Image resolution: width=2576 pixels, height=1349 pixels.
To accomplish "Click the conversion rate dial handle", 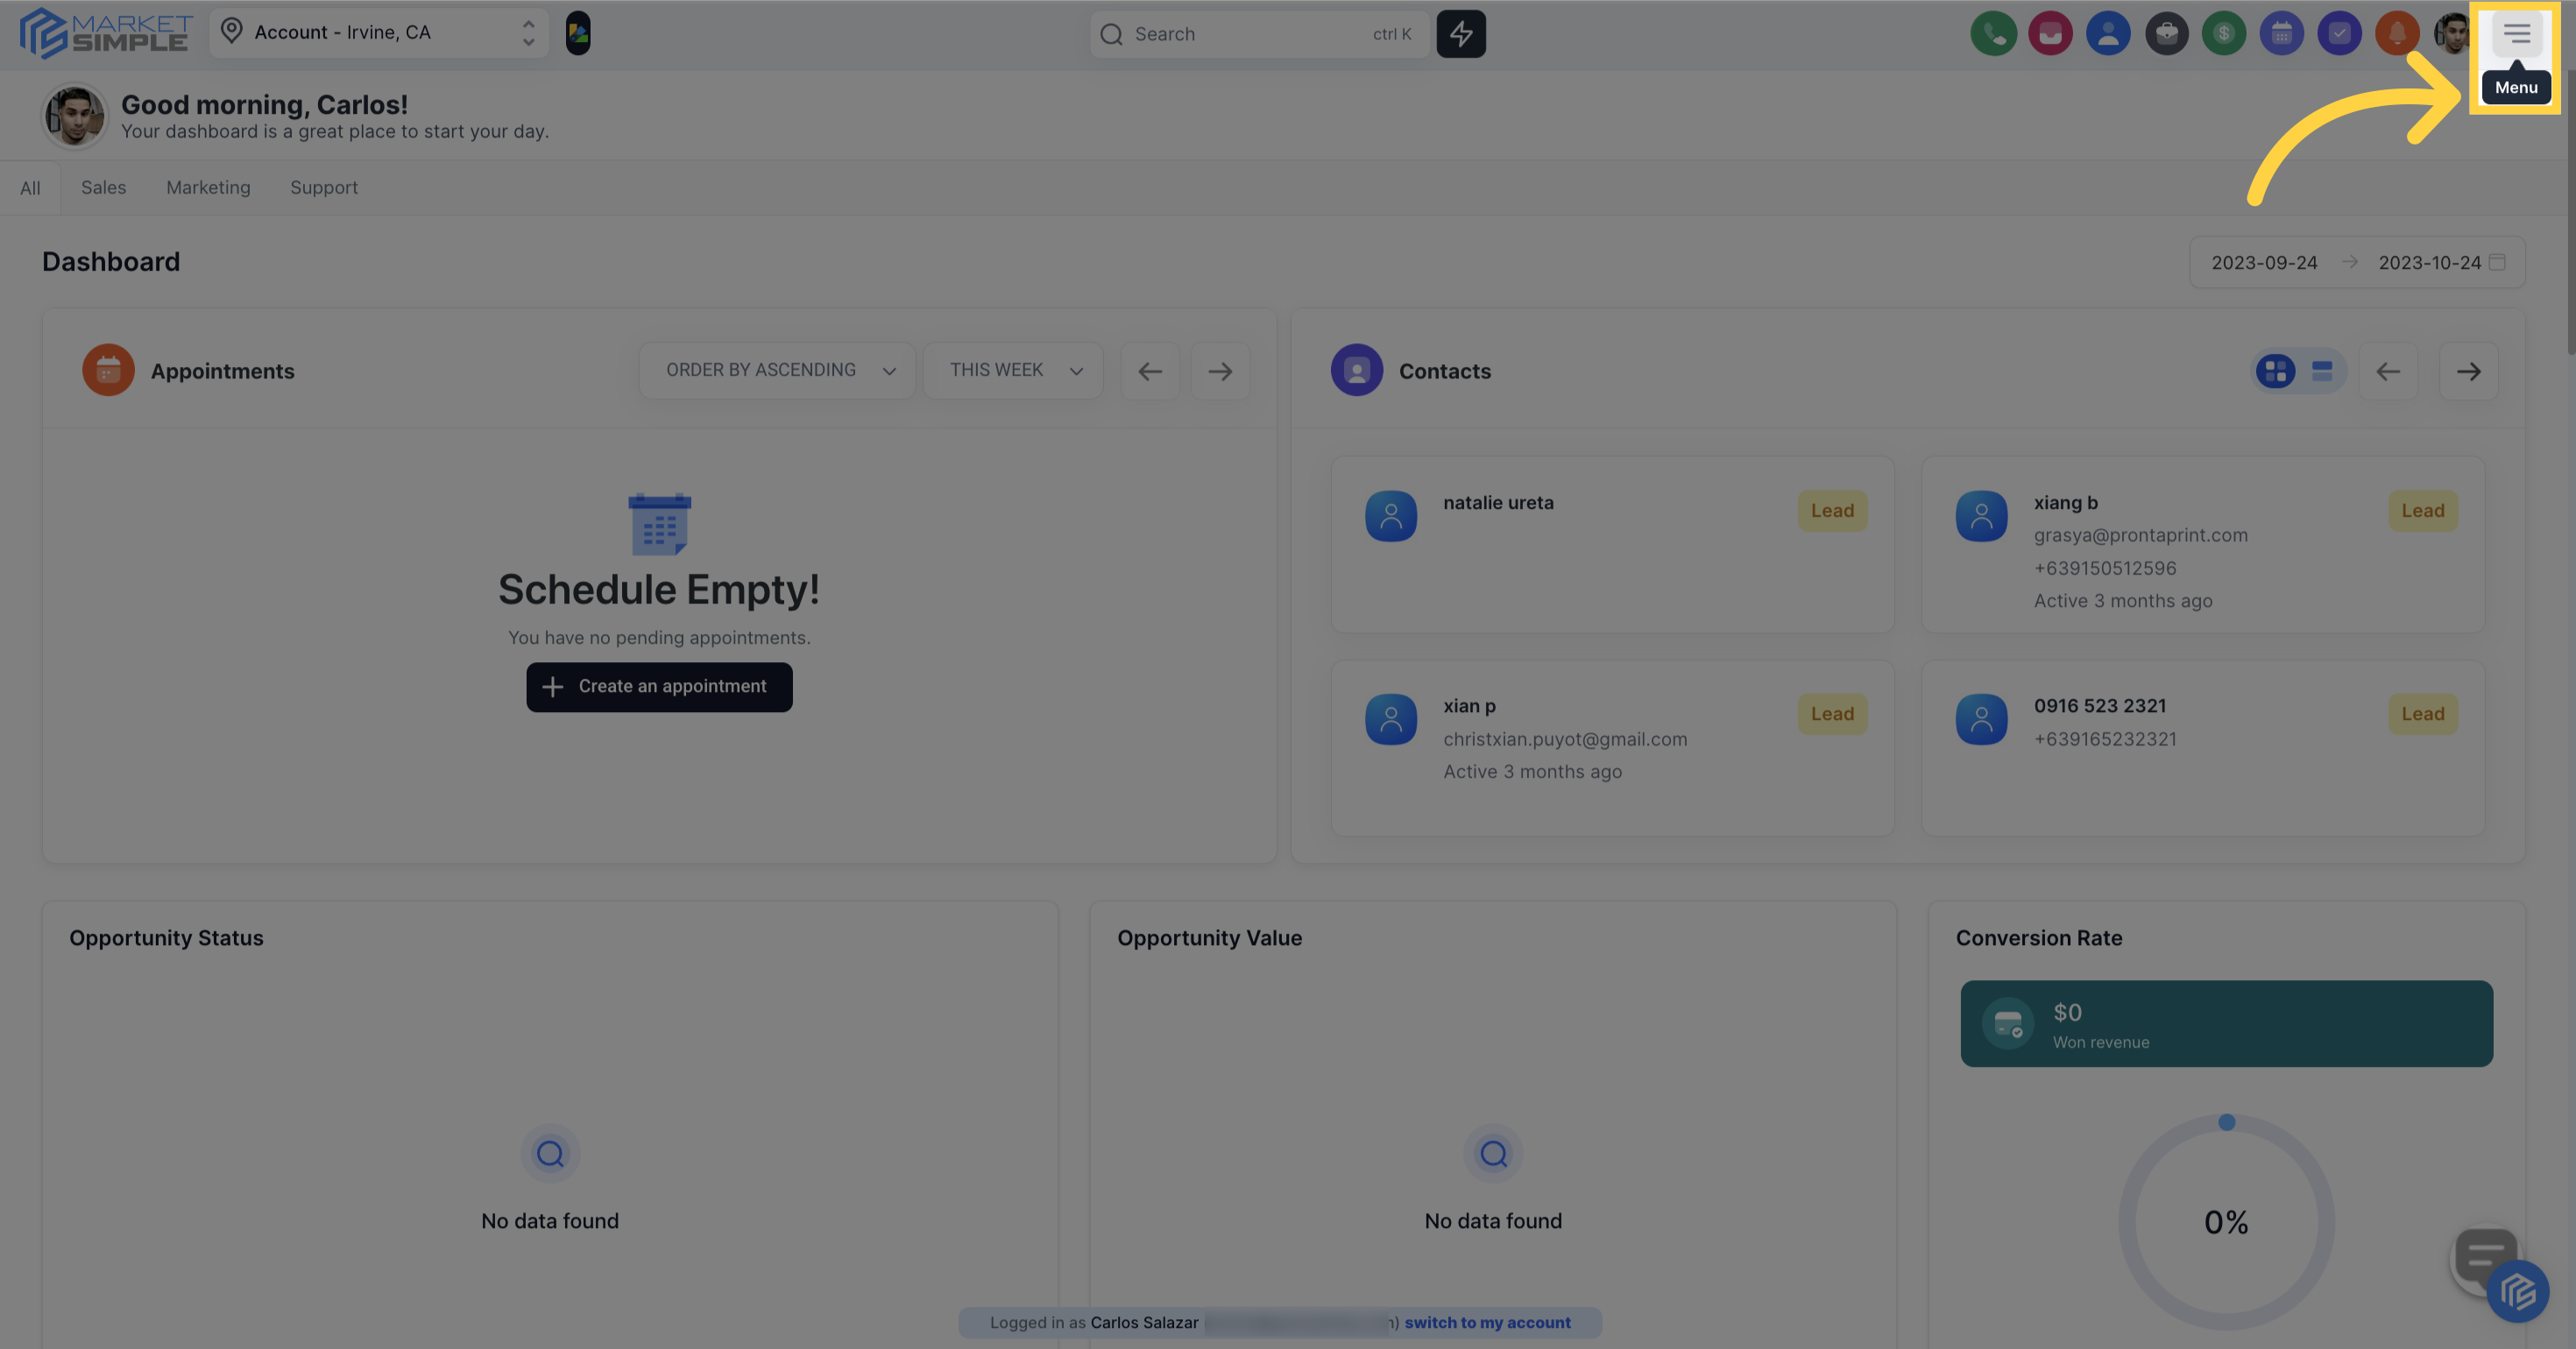I will [2226, 1122].
